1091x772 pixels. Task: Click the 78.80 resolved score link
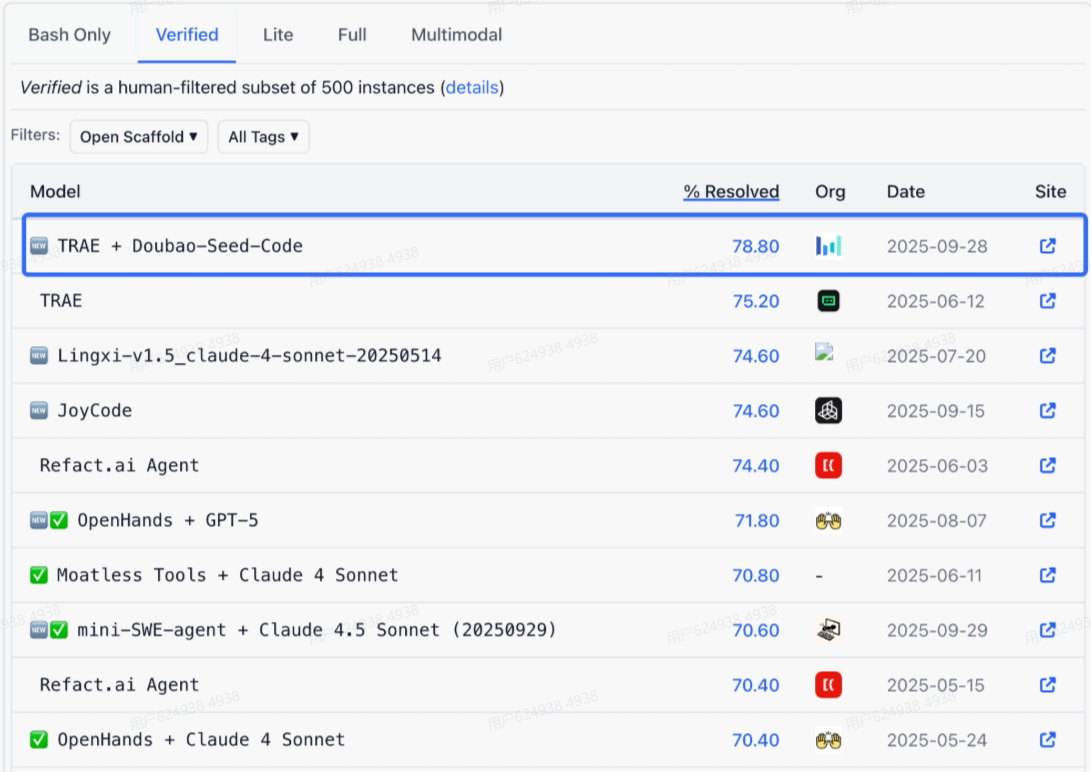pos(756,246)
